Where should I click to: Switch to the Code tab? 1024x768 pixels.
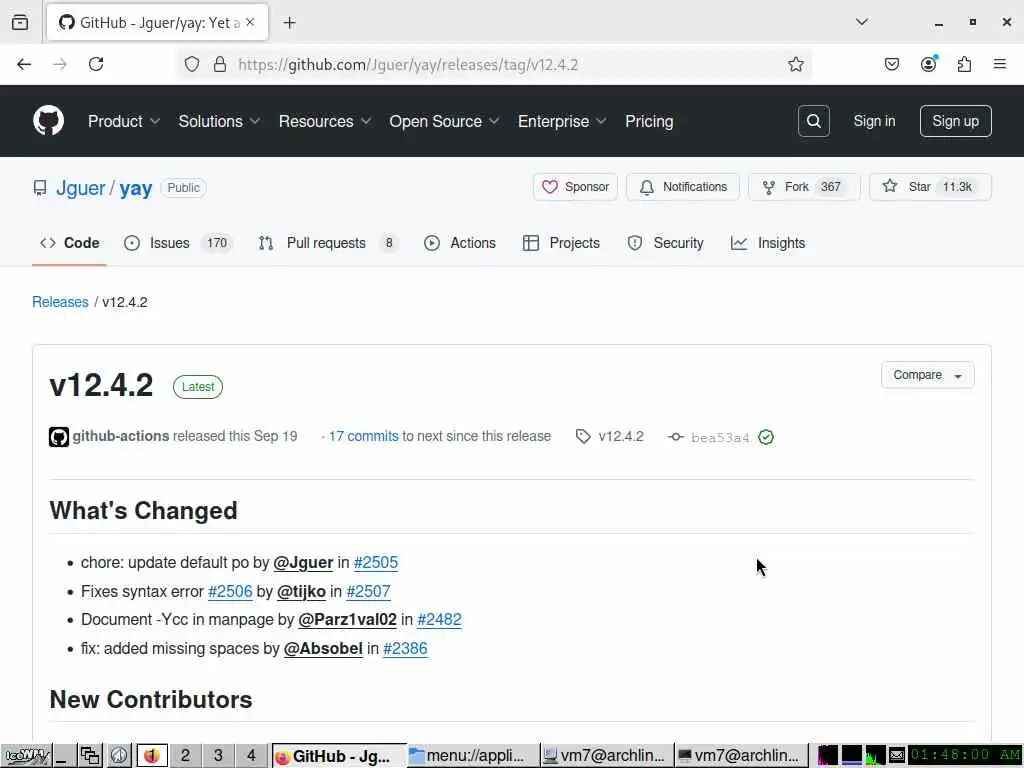tap(69, 243)
